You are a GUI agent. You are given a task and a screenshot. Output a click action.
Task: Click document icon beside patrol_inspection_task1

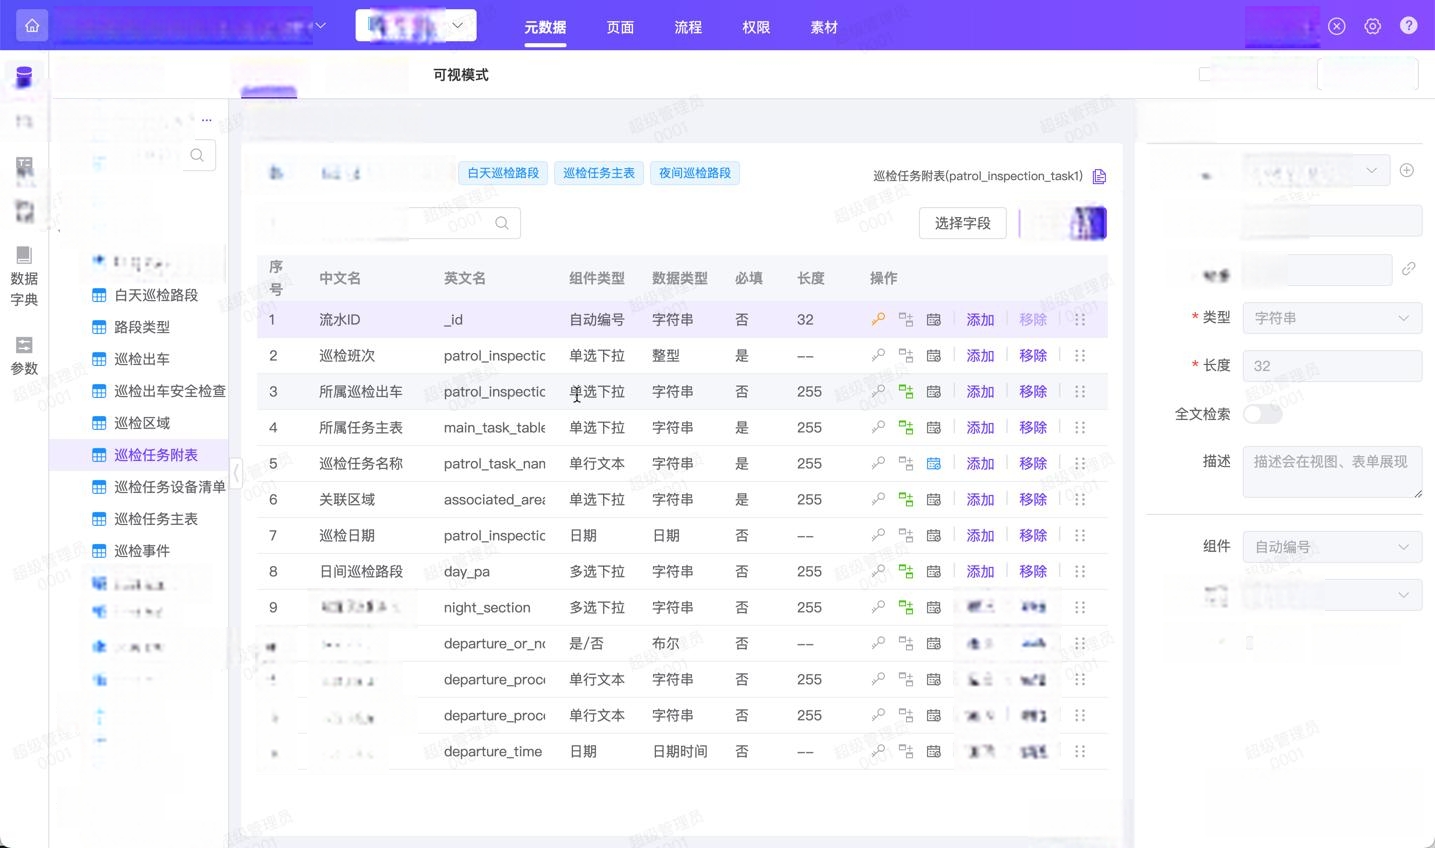1099,176
